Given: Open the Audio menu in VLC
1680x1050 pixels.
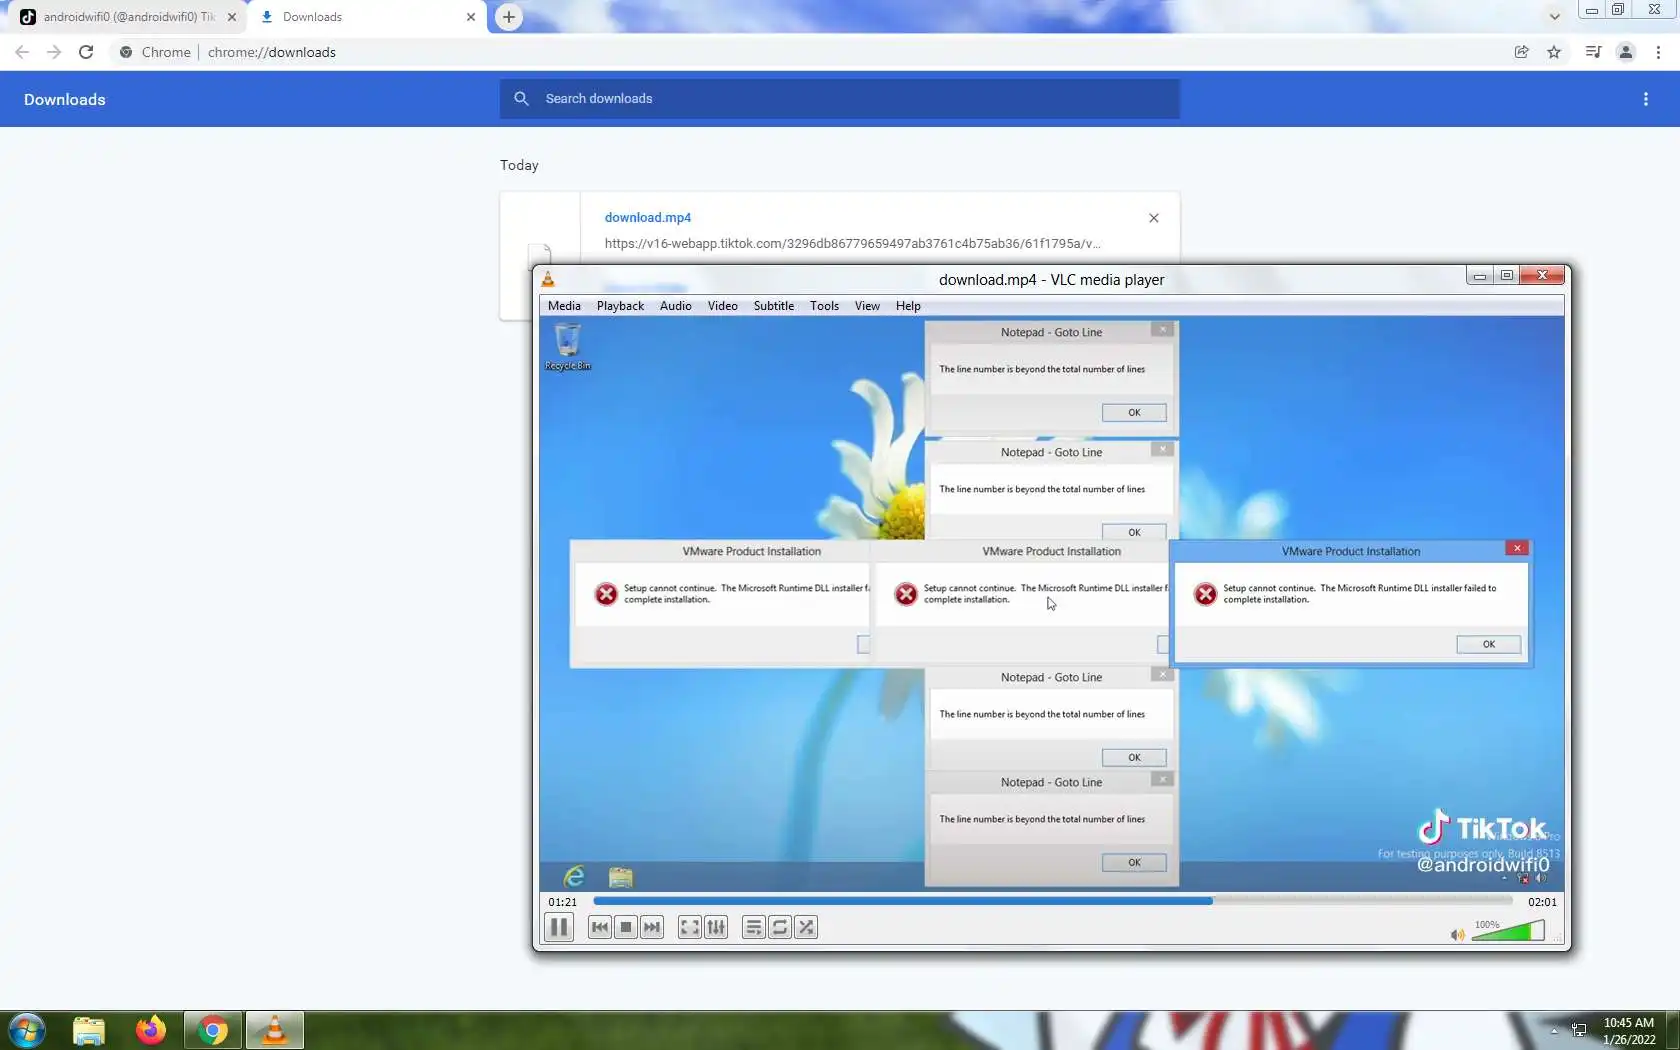Looking at the screenshot, I should [x=675, y=306].
